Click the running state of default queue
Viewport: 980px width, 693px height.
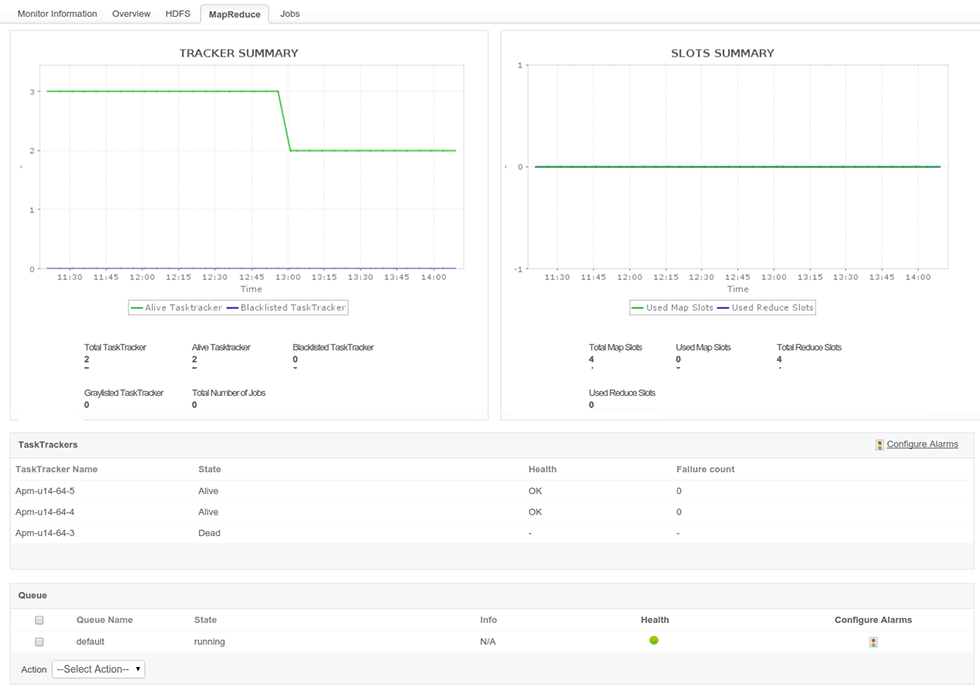209,642
